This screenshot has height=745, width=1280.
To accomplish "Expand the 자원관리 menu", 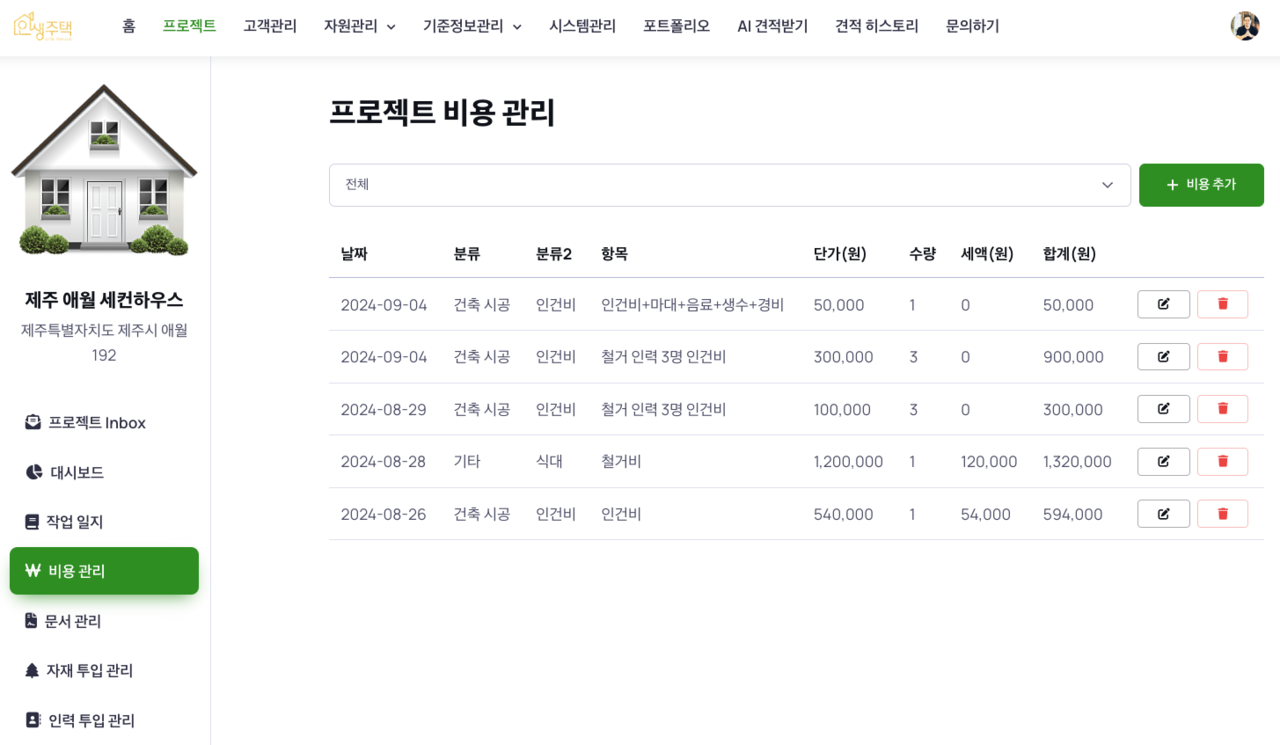I will click(359, 27).
